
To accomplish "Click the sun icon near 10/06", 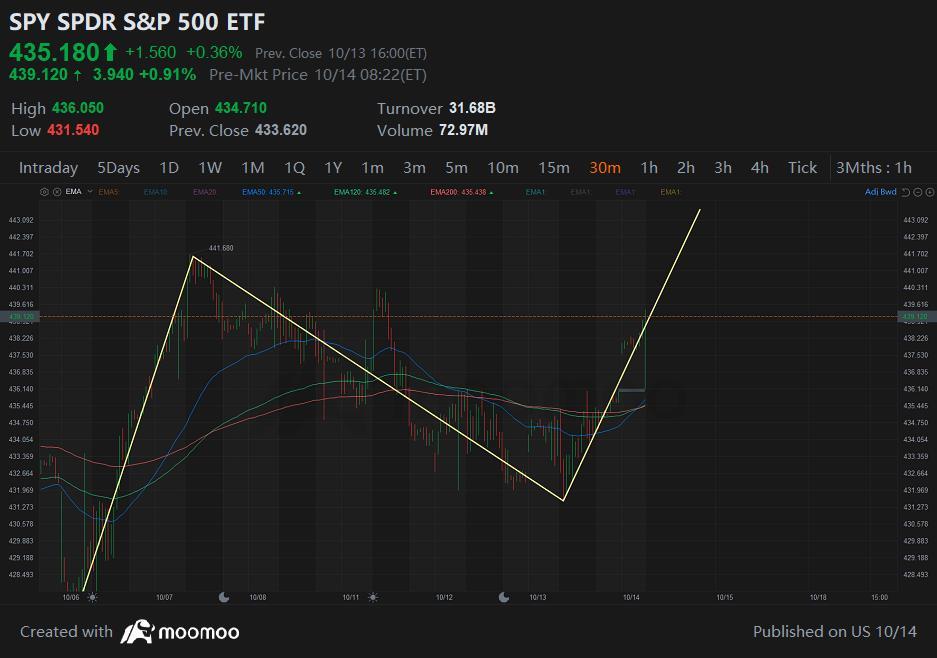I will (x=92, y=597).
